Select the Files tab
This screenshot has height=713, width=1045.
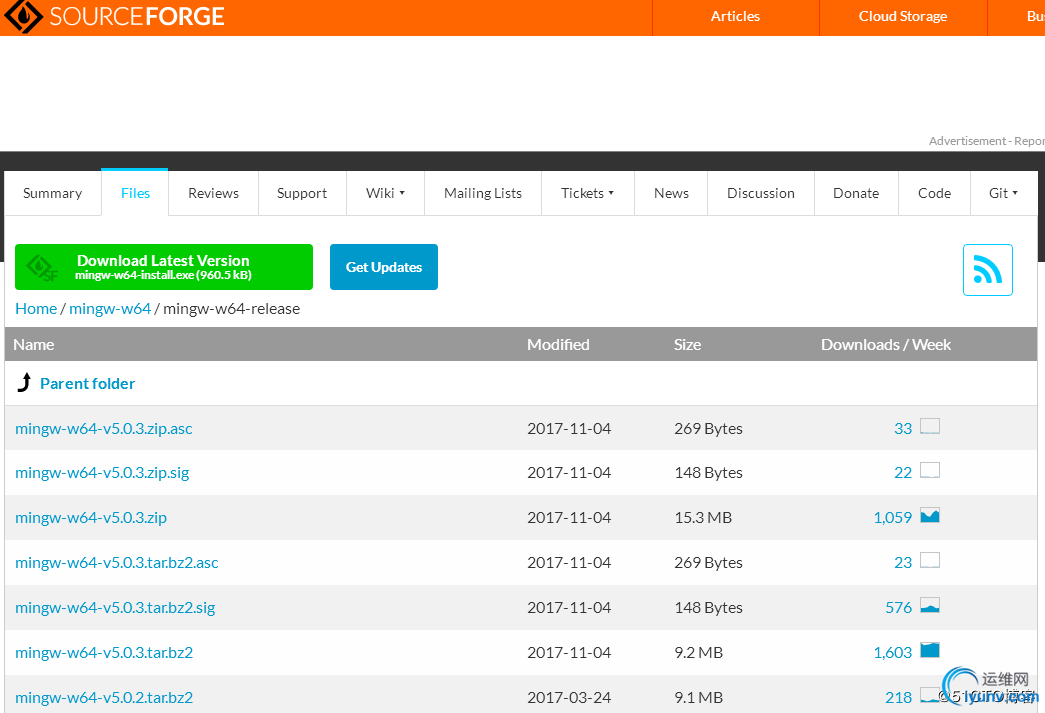tap(135, 193)
